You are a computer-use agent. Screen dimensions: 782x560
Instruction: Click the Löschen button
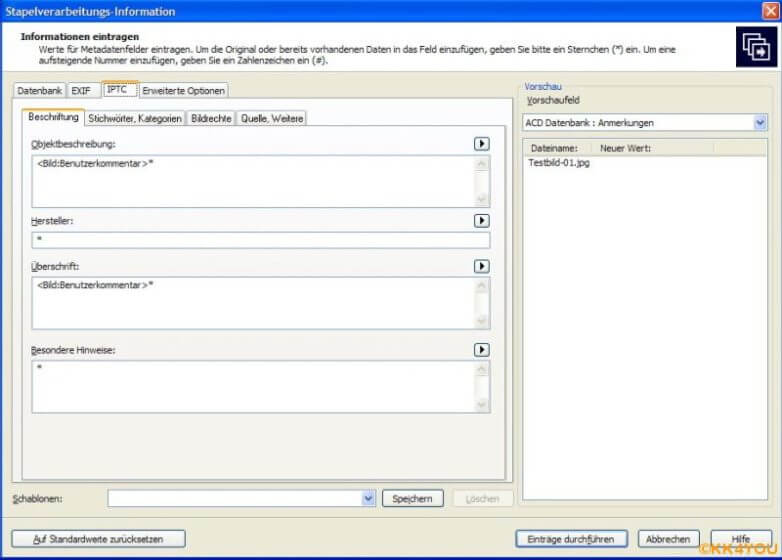[x=482, y=499]
